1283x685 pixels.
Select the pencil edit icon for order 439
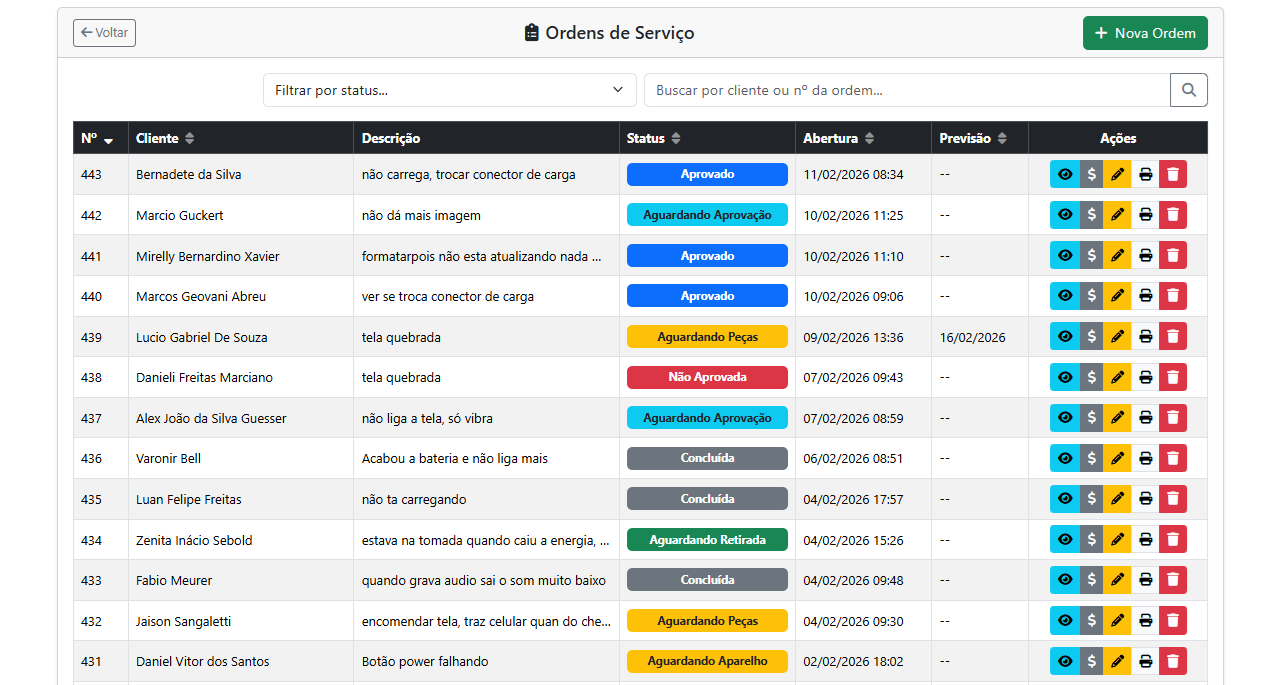pos(1117,336)
